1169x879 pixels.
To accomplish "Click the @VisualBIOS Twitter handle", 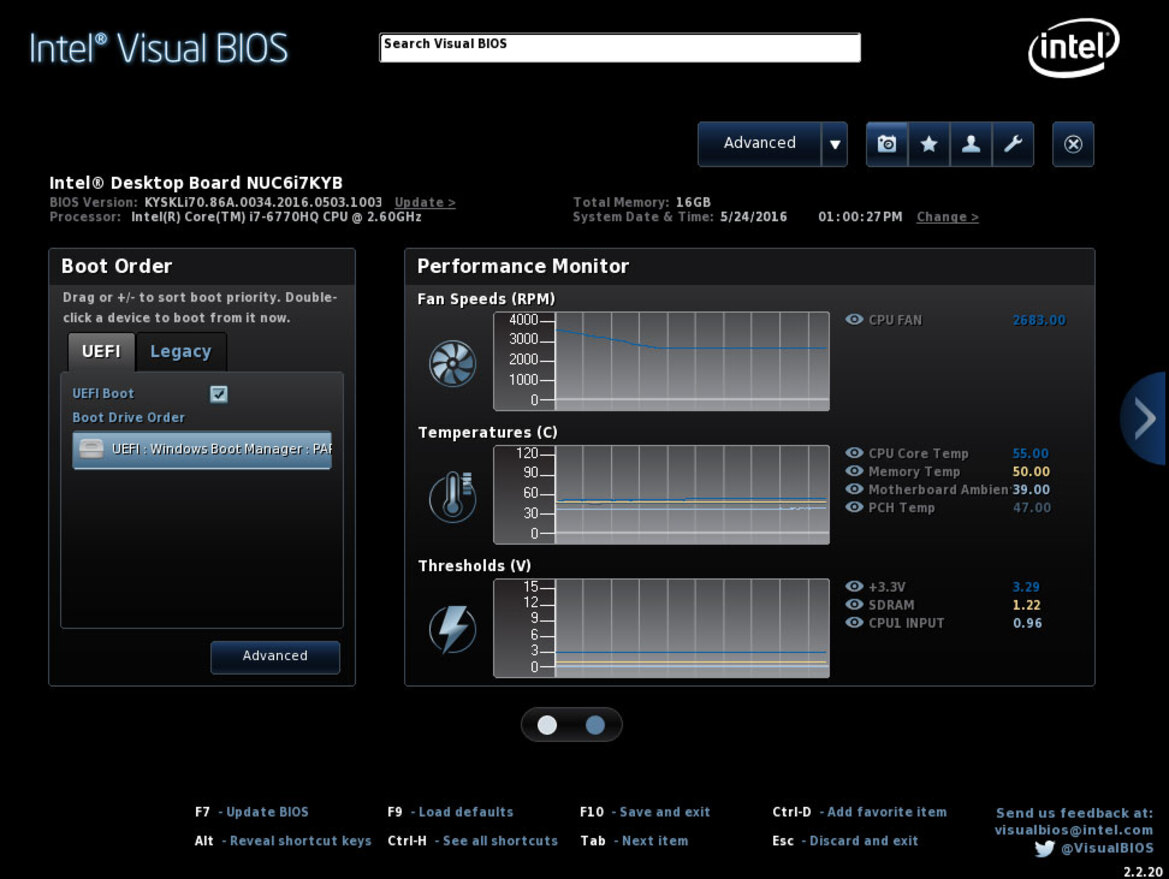I will coord(1107,848).
